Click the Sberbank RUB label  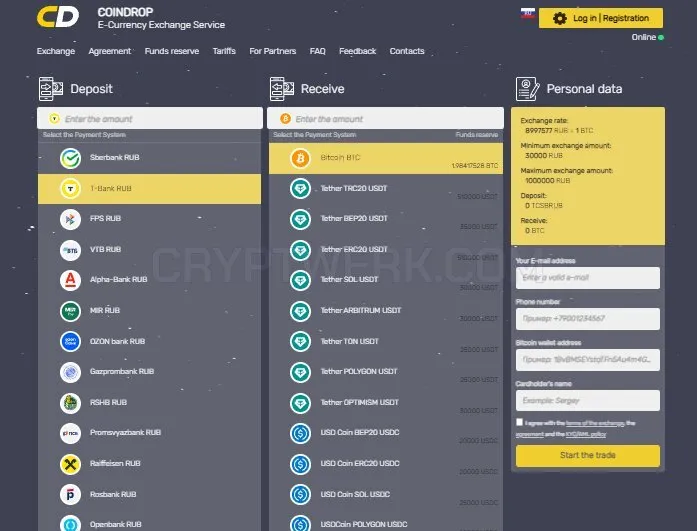click(115, 157)
